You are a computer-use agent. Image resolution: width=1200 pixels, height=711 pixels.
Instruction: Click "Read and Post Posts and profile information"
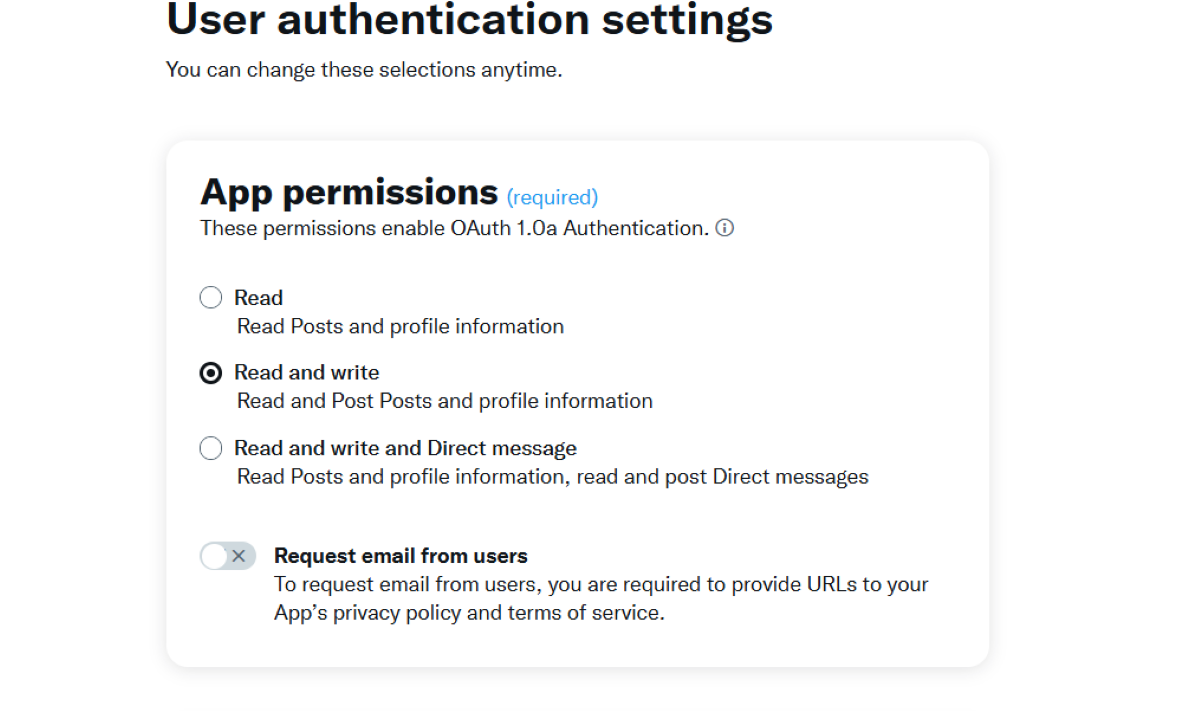point(444,401)
